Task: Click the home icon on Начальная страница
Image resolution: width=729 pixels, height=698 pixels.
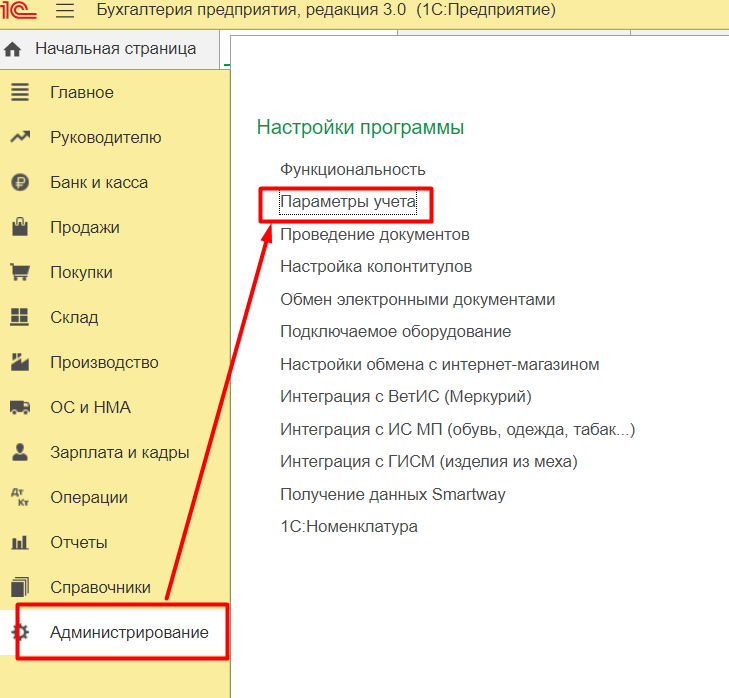Action: pos(13,49)
